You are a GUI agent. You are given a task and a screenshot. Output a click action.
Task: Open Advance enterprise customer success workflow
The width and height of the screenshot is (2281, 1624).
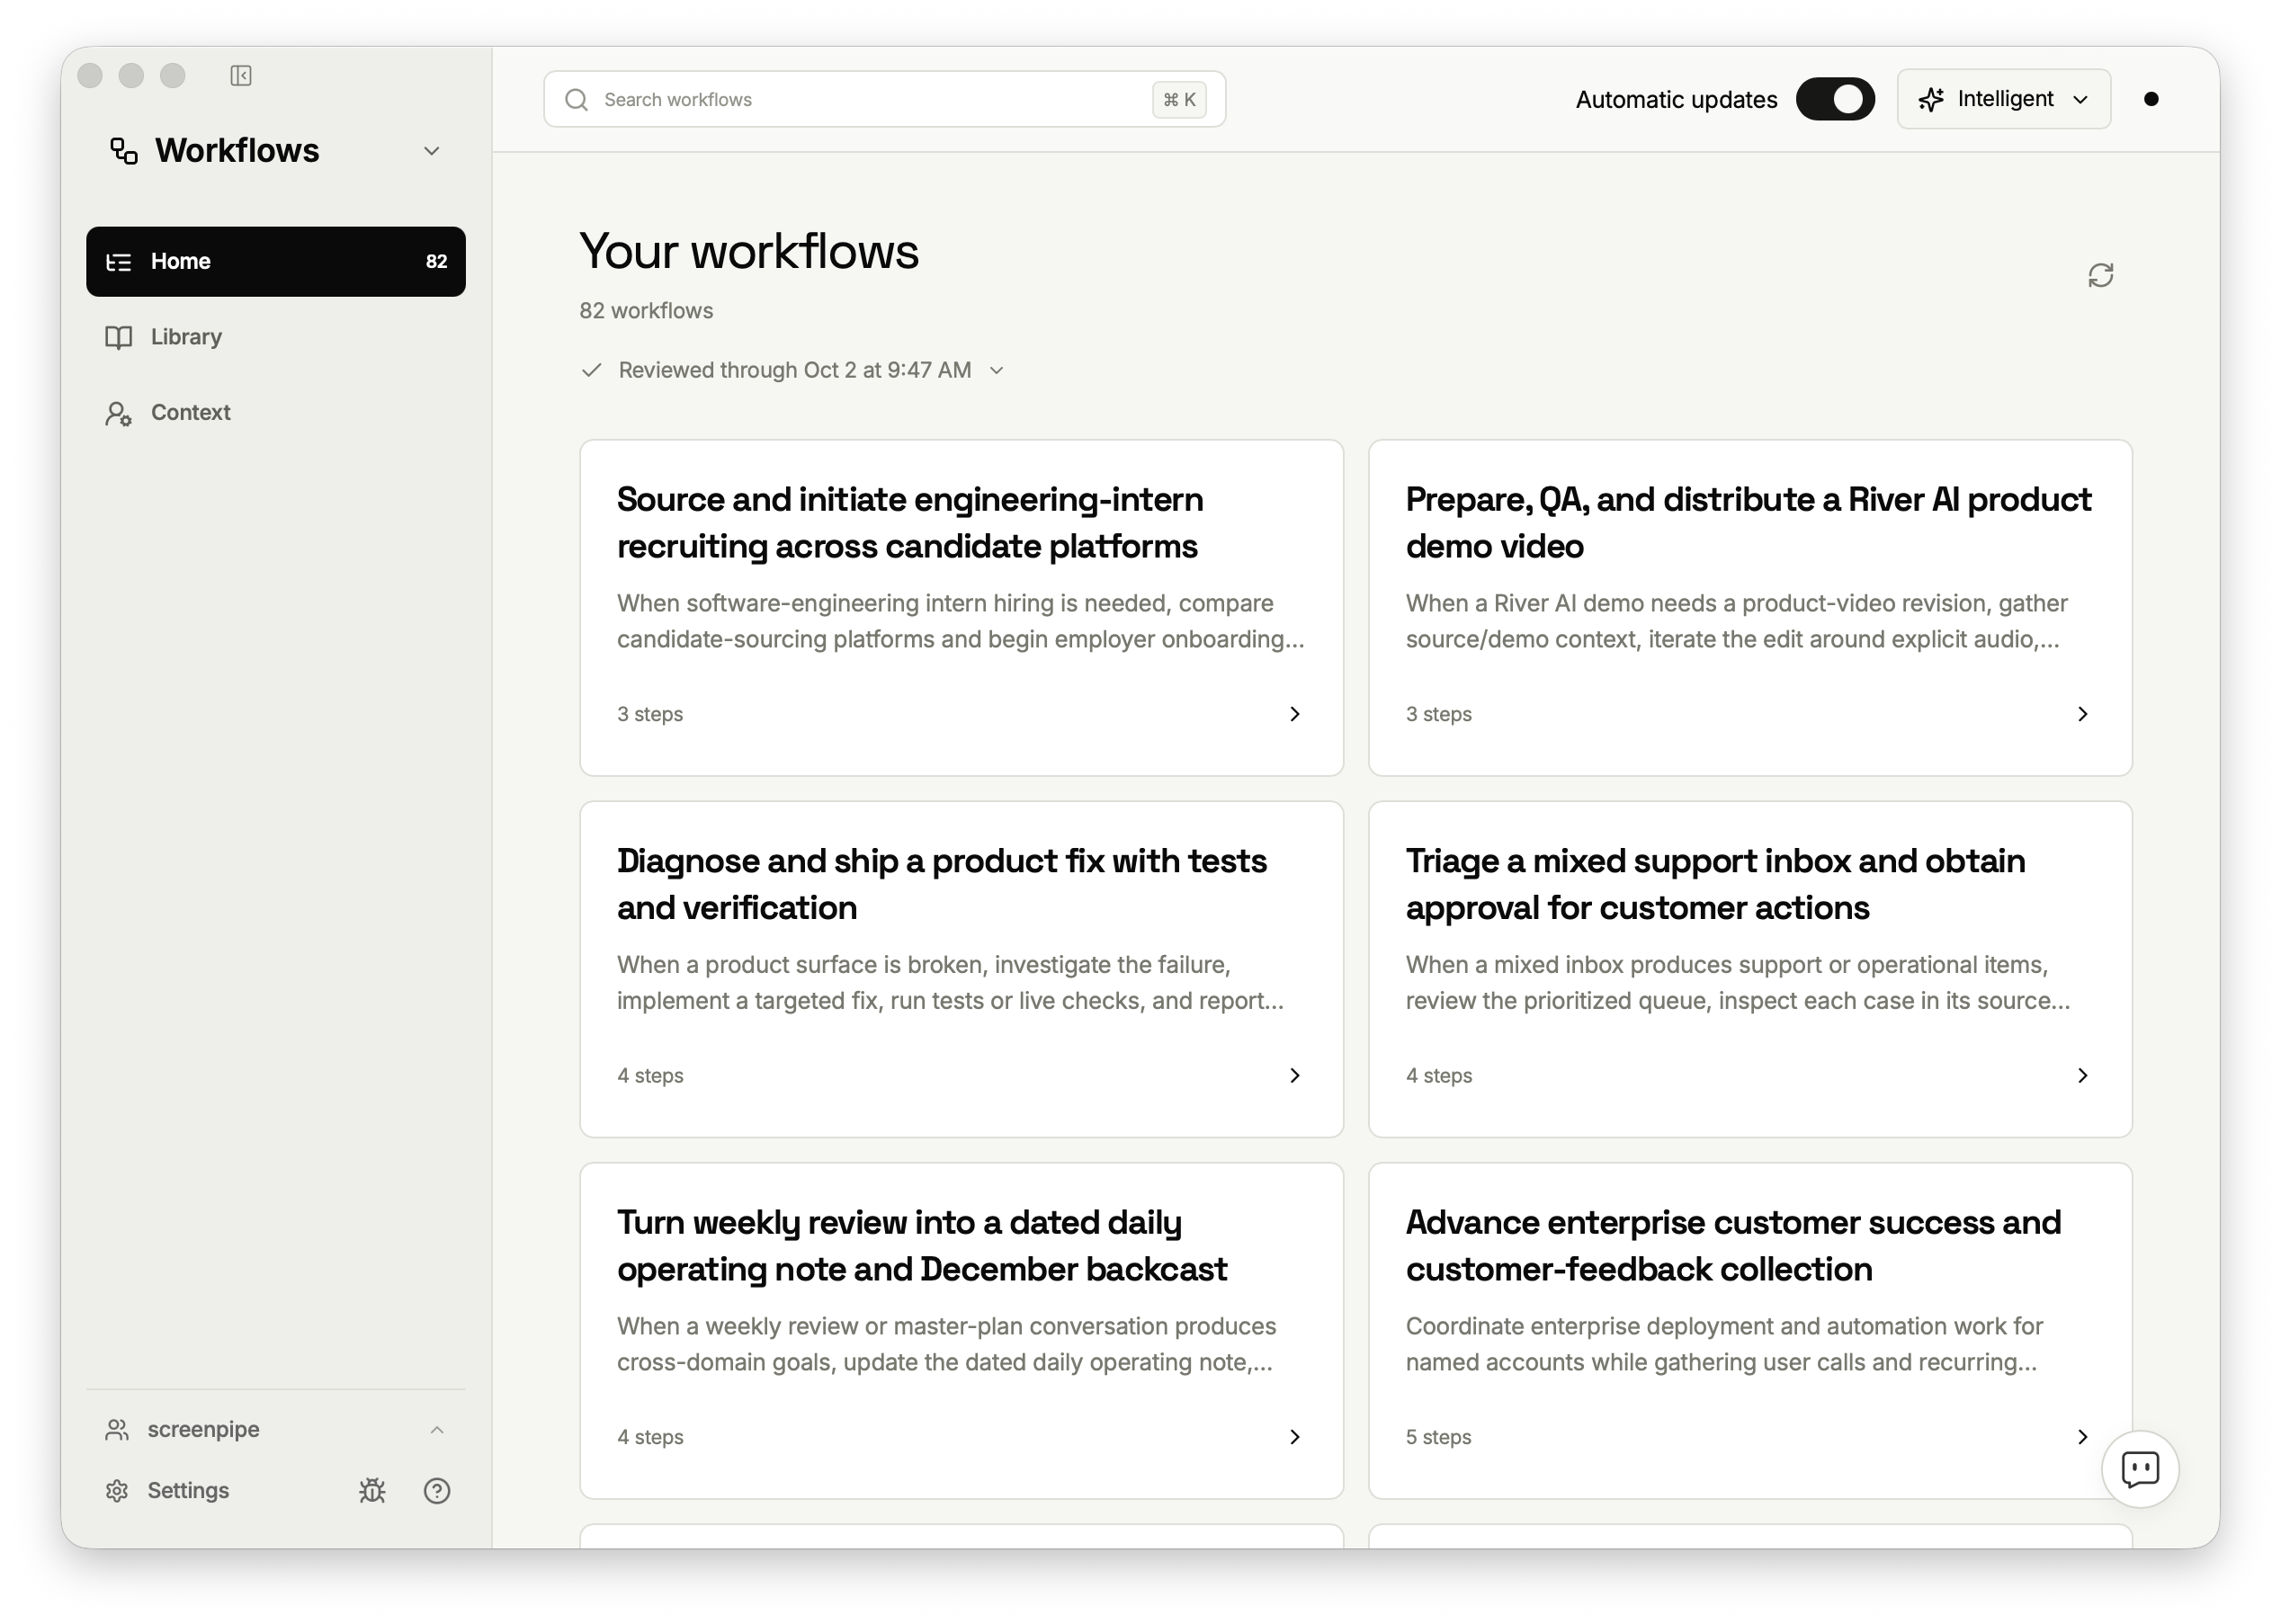[1749, 1331]
